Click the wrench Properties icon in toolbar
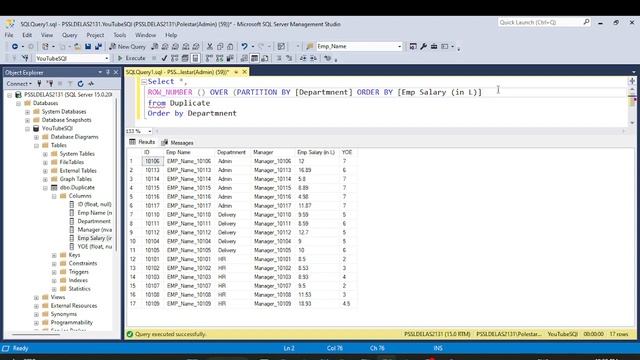 [x=423, y=47]
